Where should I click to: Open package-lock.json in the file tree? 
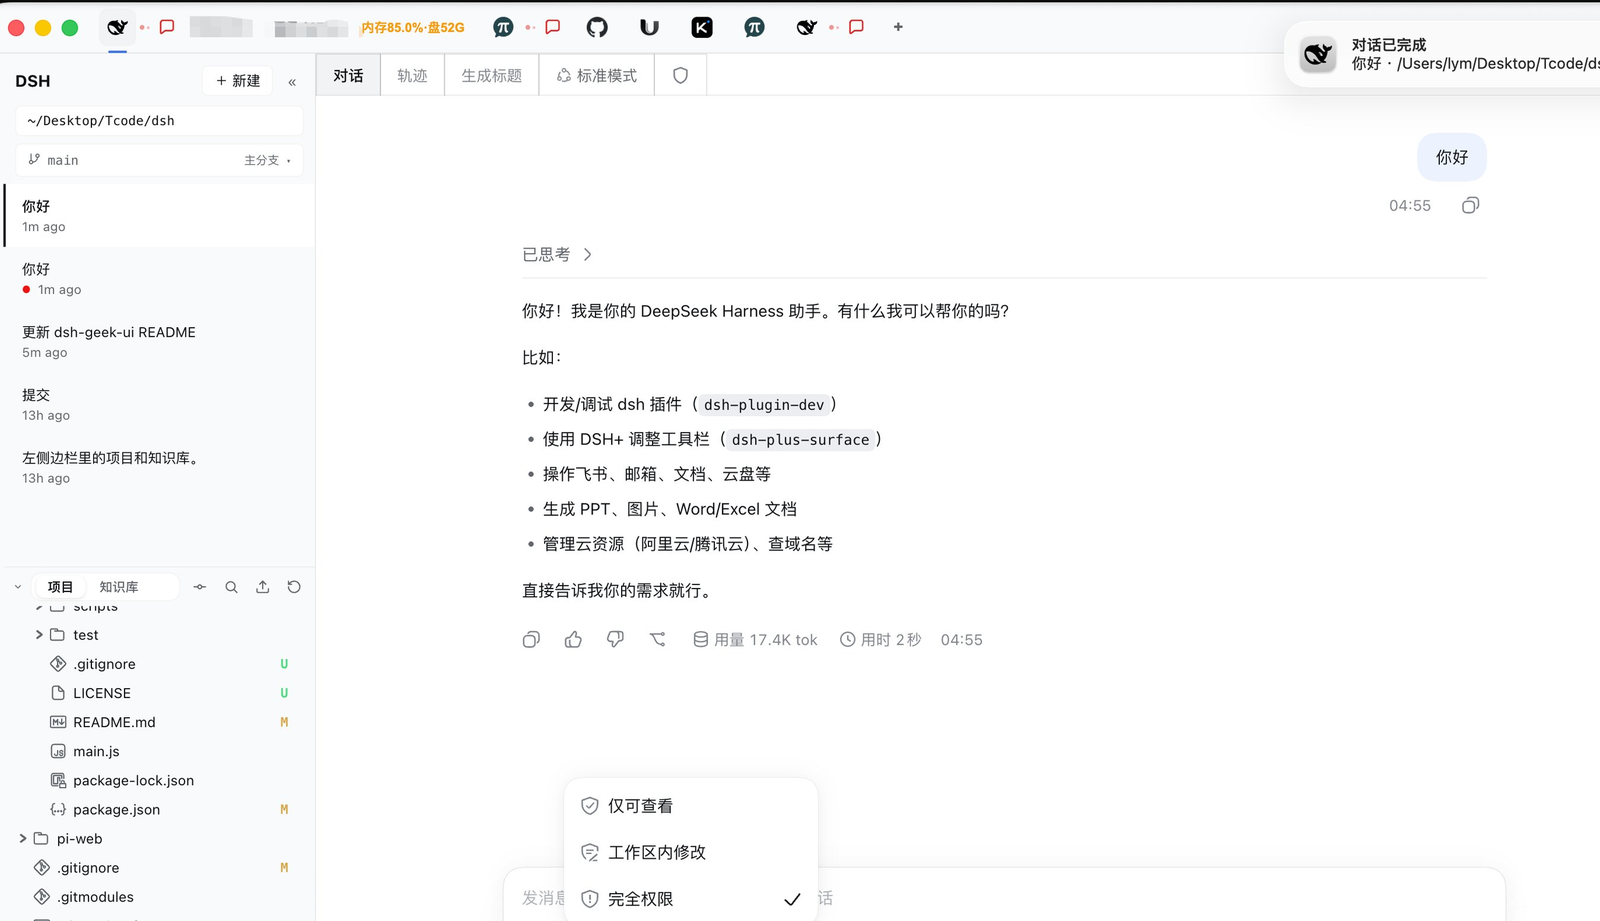(x=133, y=780)
